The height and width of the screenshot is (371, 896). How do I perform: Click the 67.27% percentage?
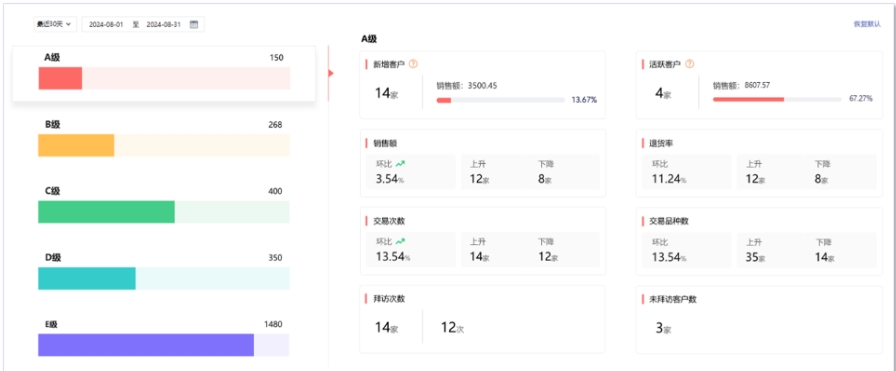point(861,98)
